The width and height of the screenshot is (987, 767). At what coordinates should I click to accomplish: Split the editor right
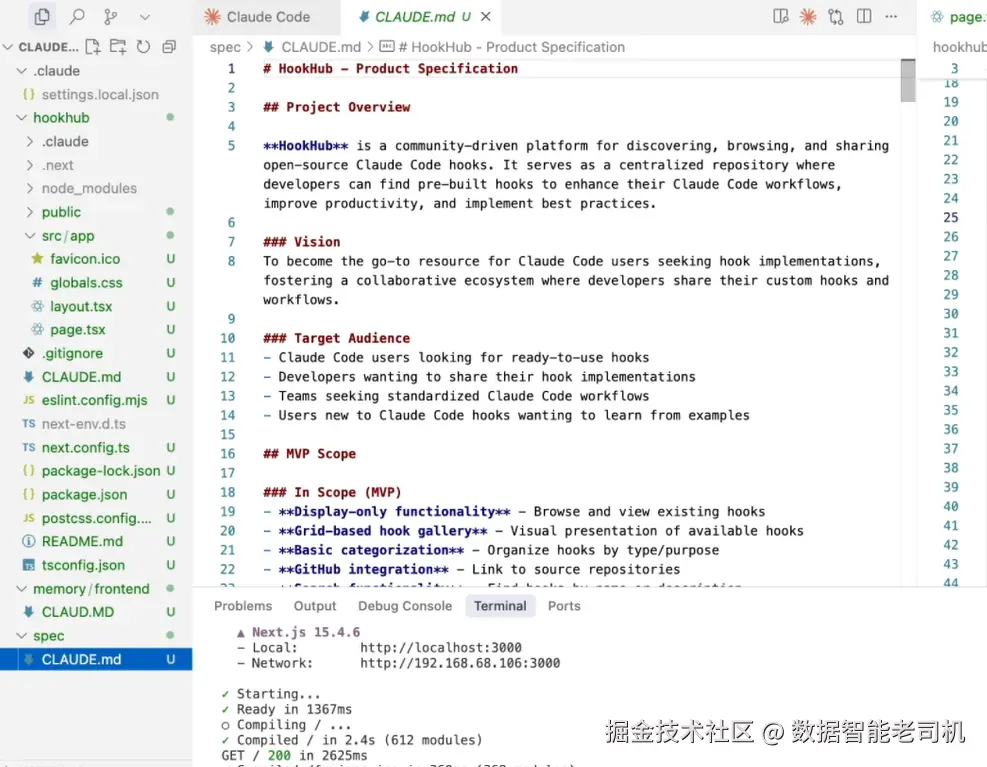click(864, 16)
